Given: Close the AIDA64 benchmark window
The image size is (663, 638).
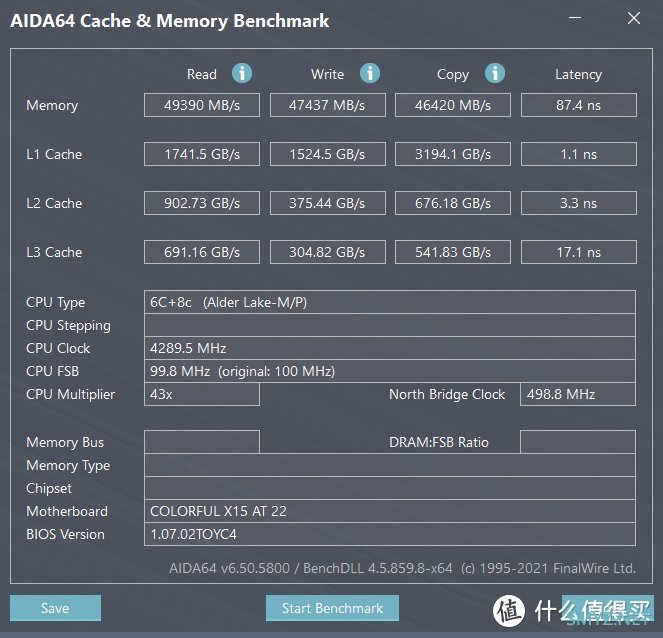Looking at the screenshot, I should click(x=633, y=18).
